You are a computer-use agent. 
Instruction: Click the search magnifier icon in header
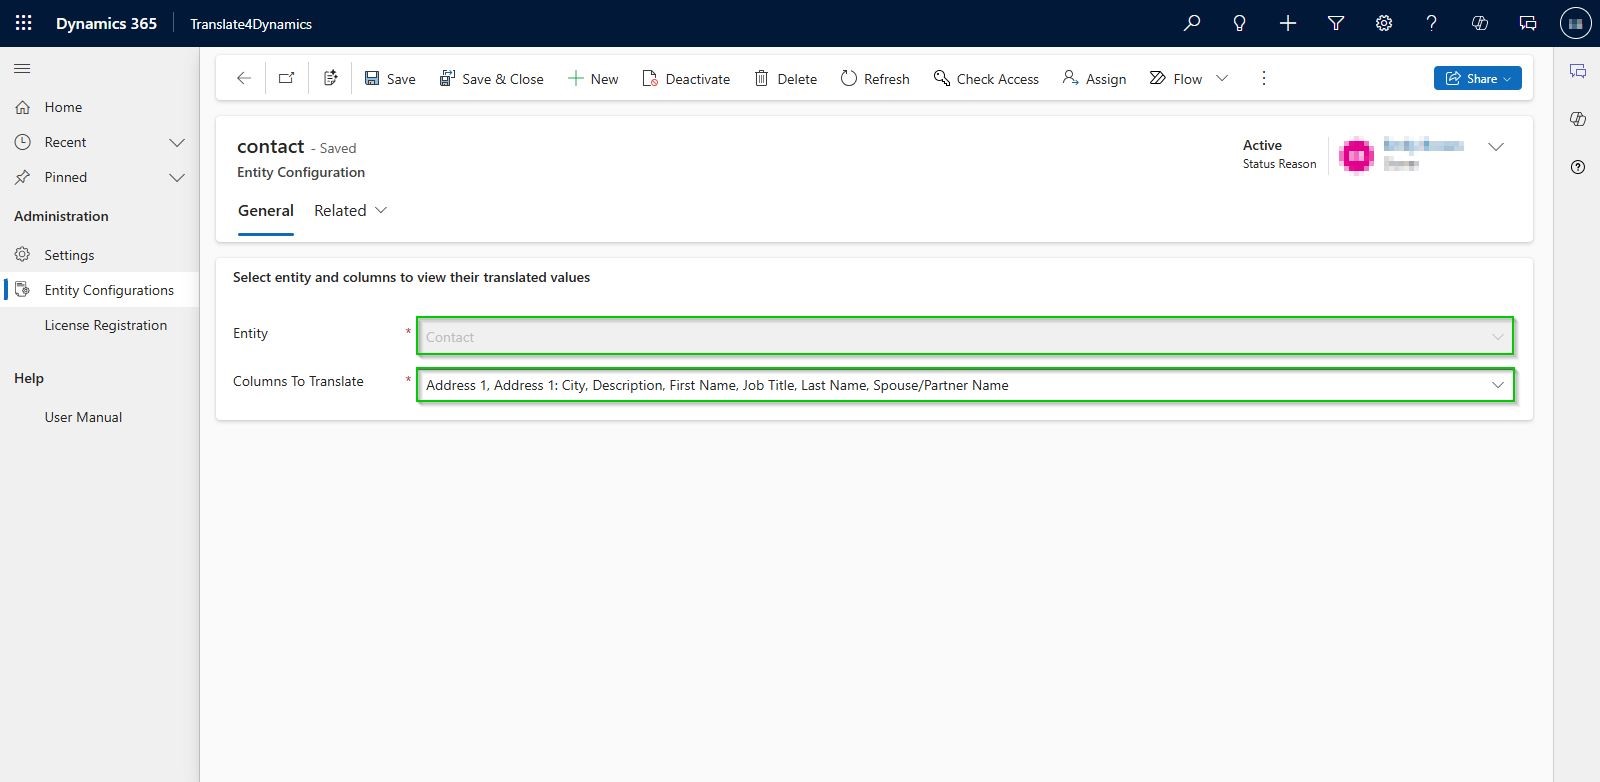1191,23
